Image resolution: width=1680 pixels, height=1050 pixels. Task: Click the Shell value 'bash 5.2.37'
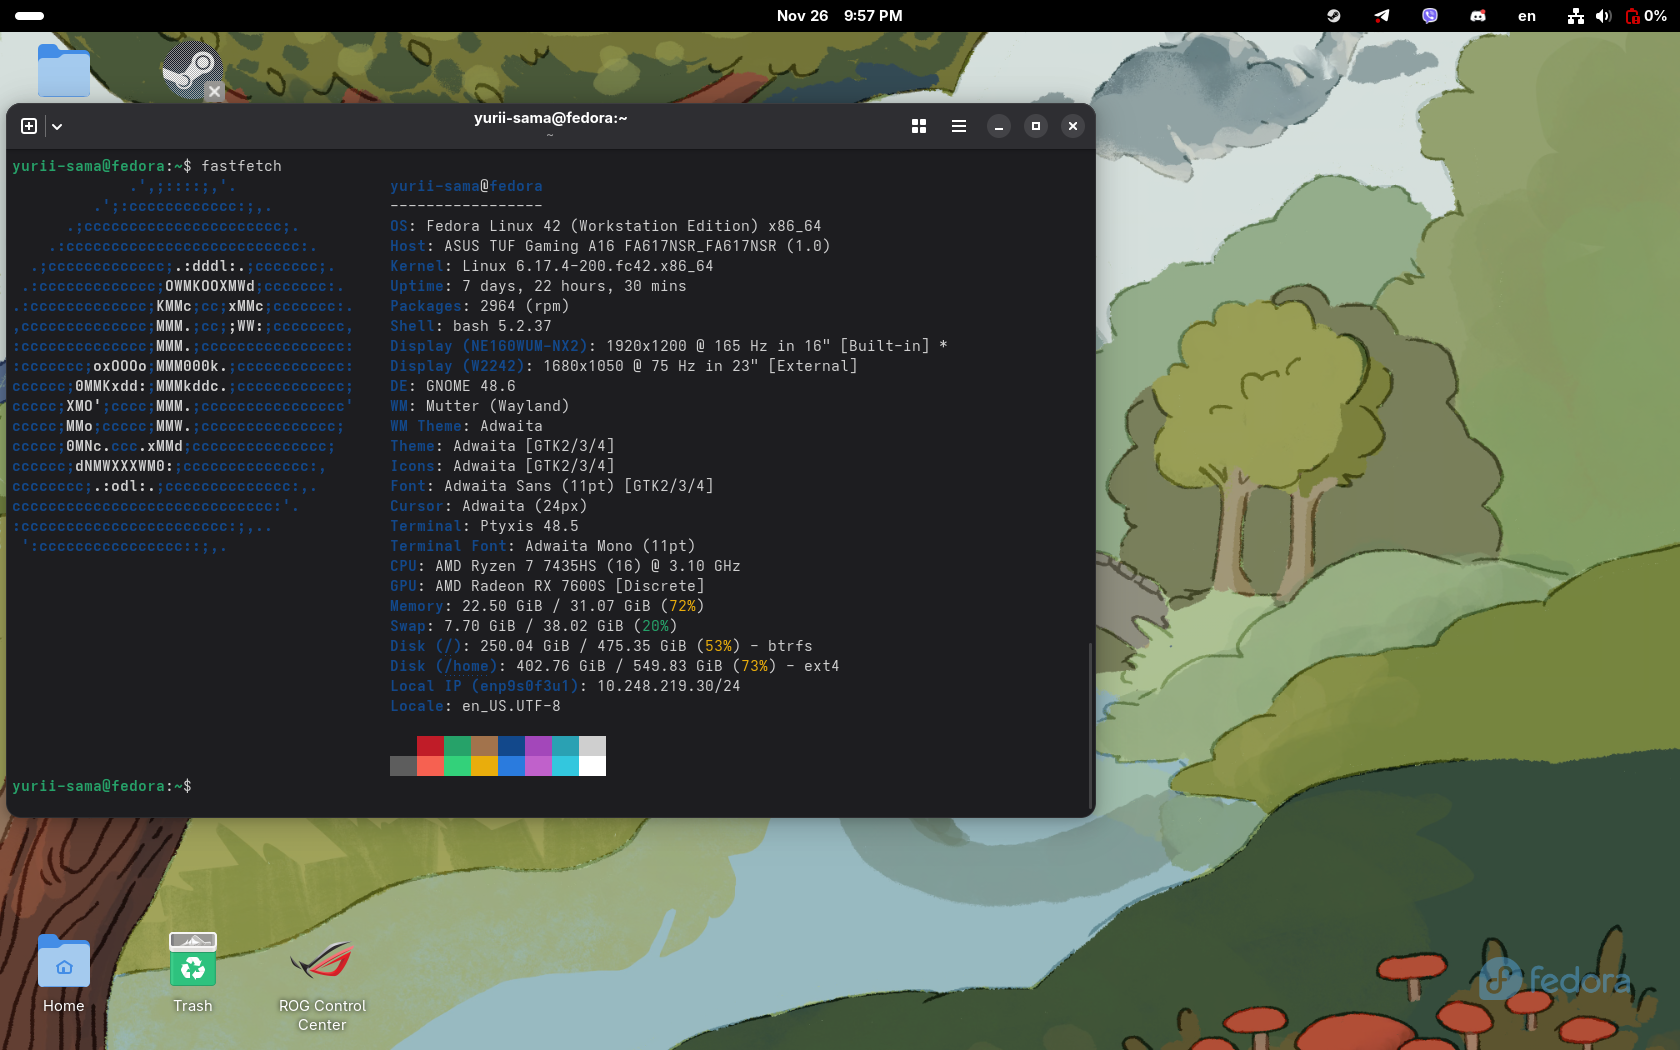pyautogui.click(x=502, y=326)
